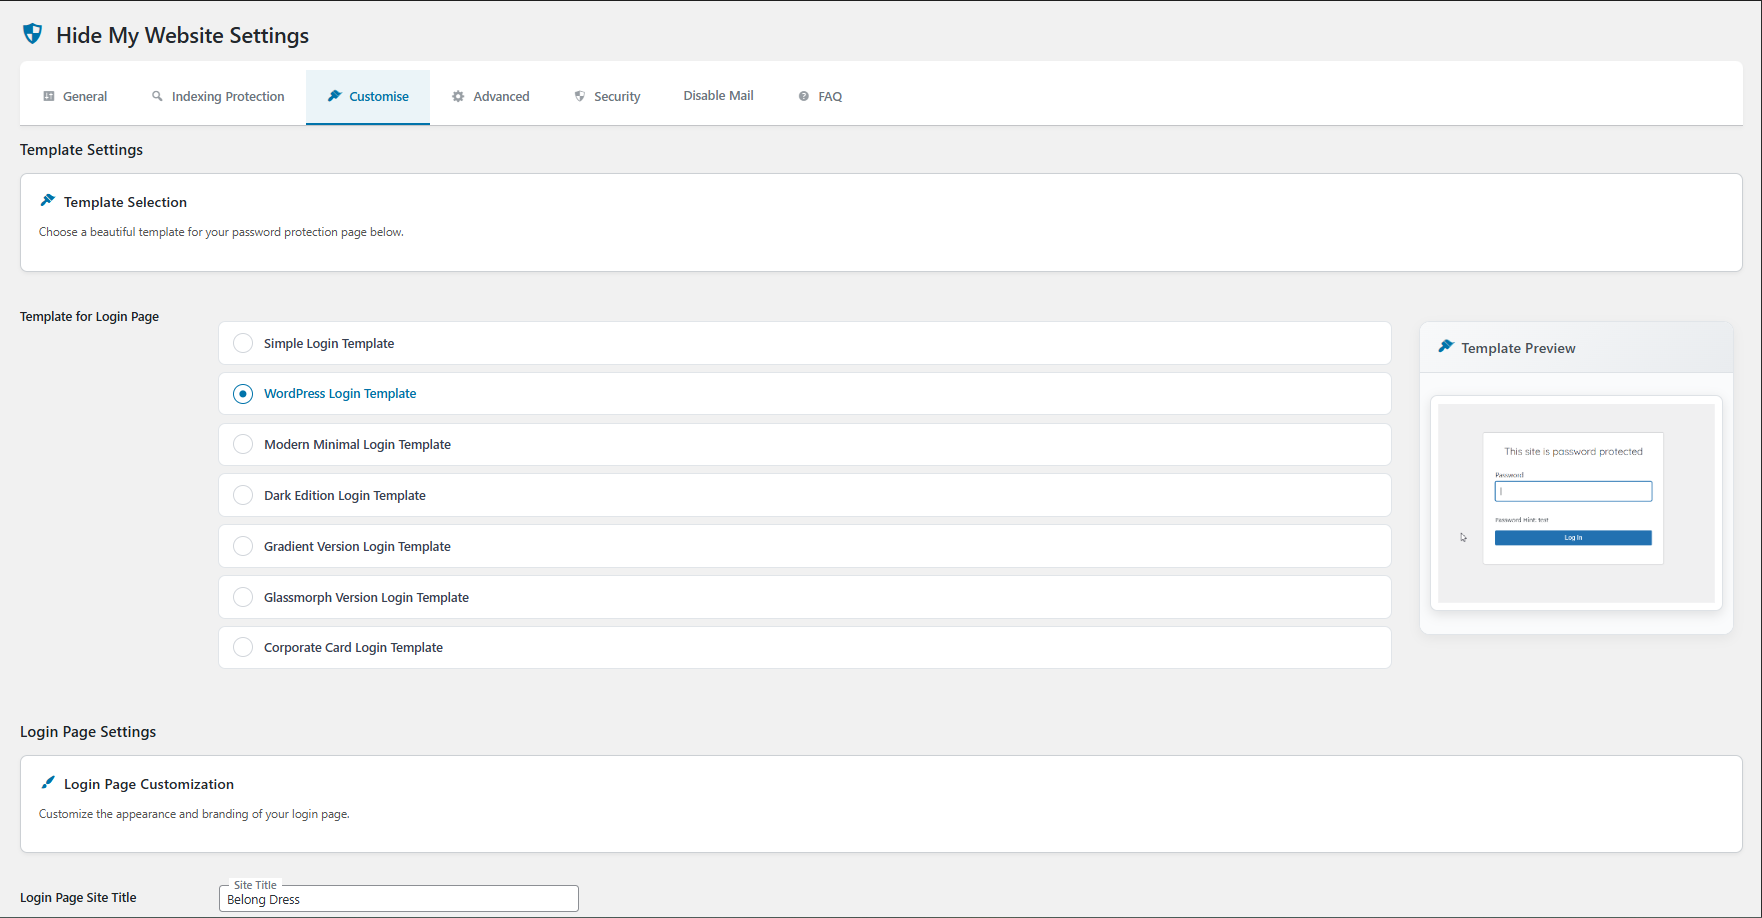Viewport: 1762px width, 918px height.
Task: Select Modern Minimal Login Template radio
Action: pyautogui.click(x=243, y=444)
